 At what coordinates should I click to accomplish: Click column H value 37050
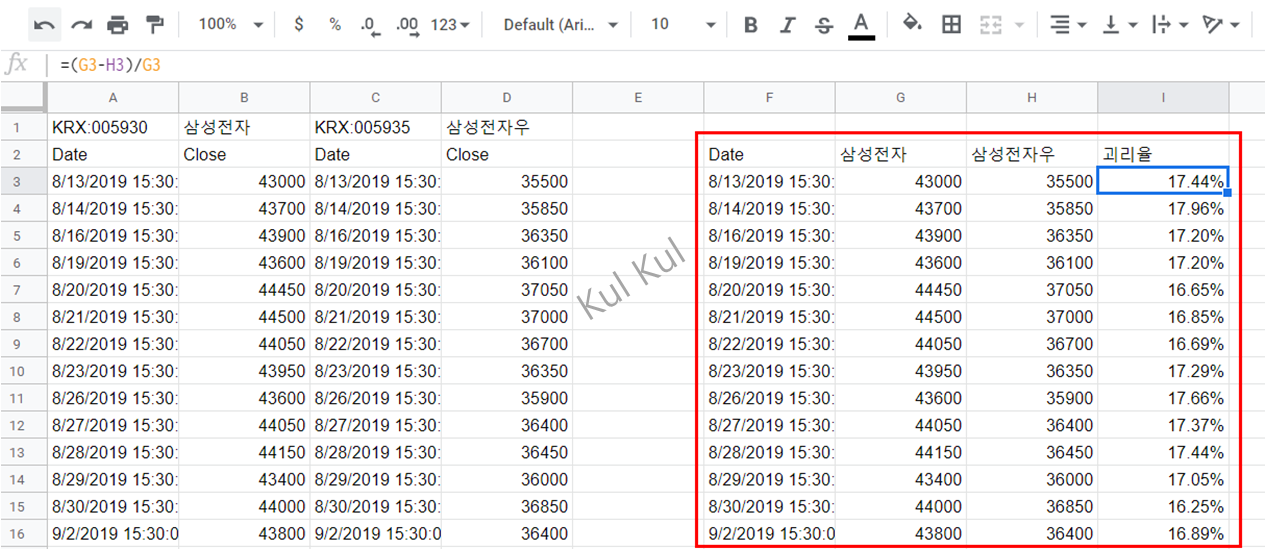1032,289
